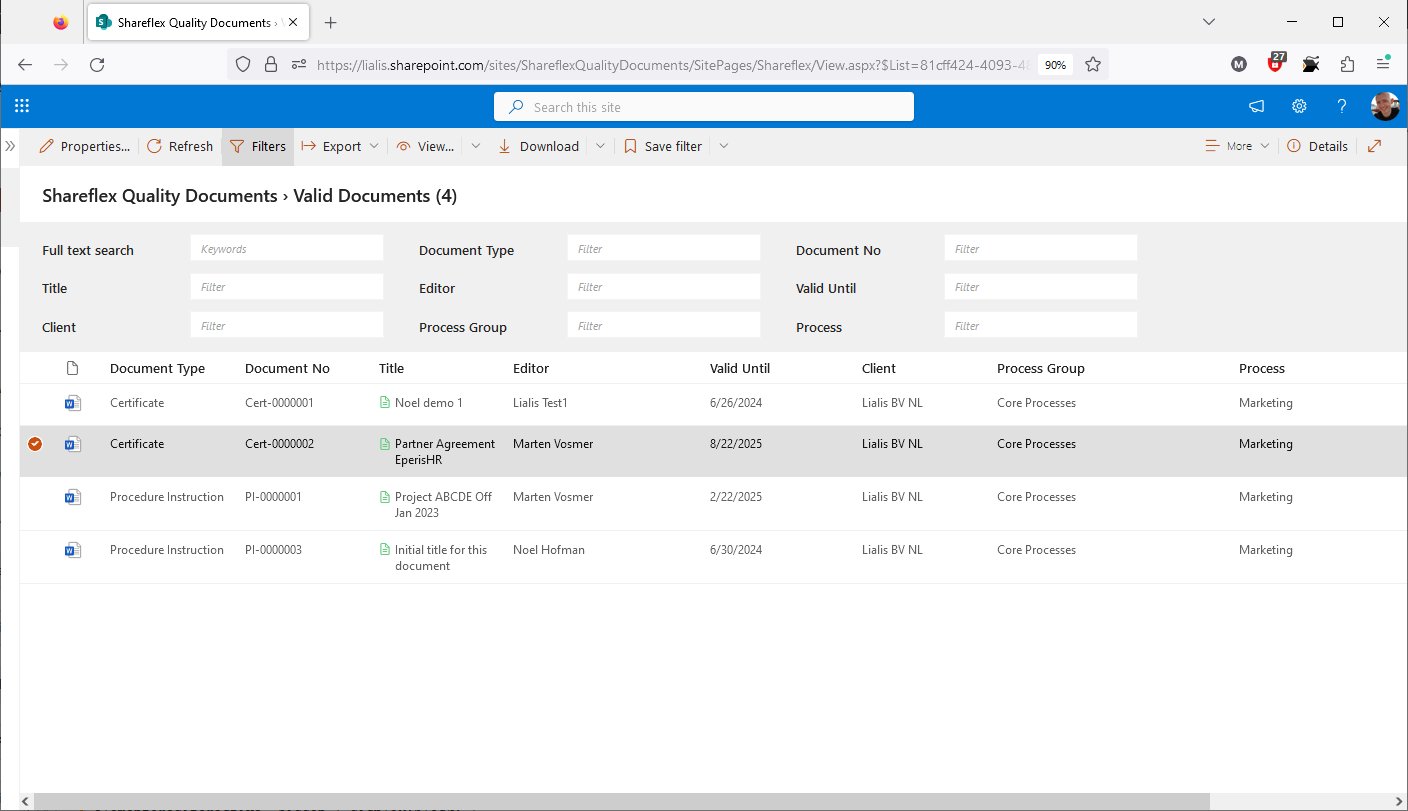Focus the Process filter field
Image resolution: width=1408 pixels, height=811 pixels.
click(x=1041, y=325)
